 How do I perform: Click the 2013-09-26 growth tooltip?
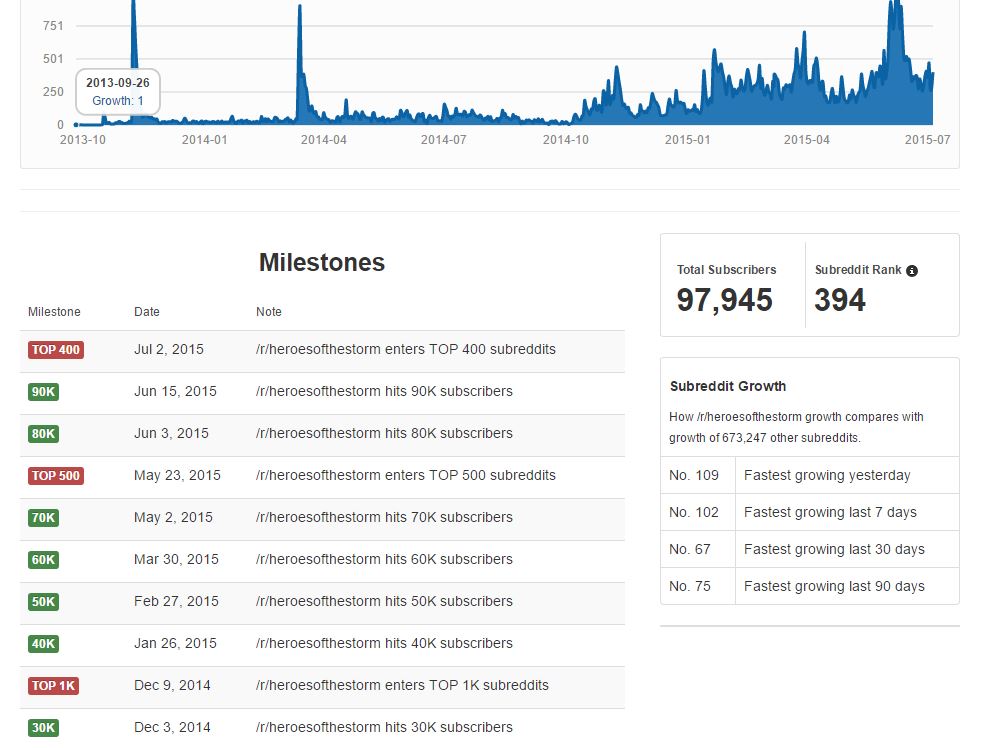click(118, 92)
